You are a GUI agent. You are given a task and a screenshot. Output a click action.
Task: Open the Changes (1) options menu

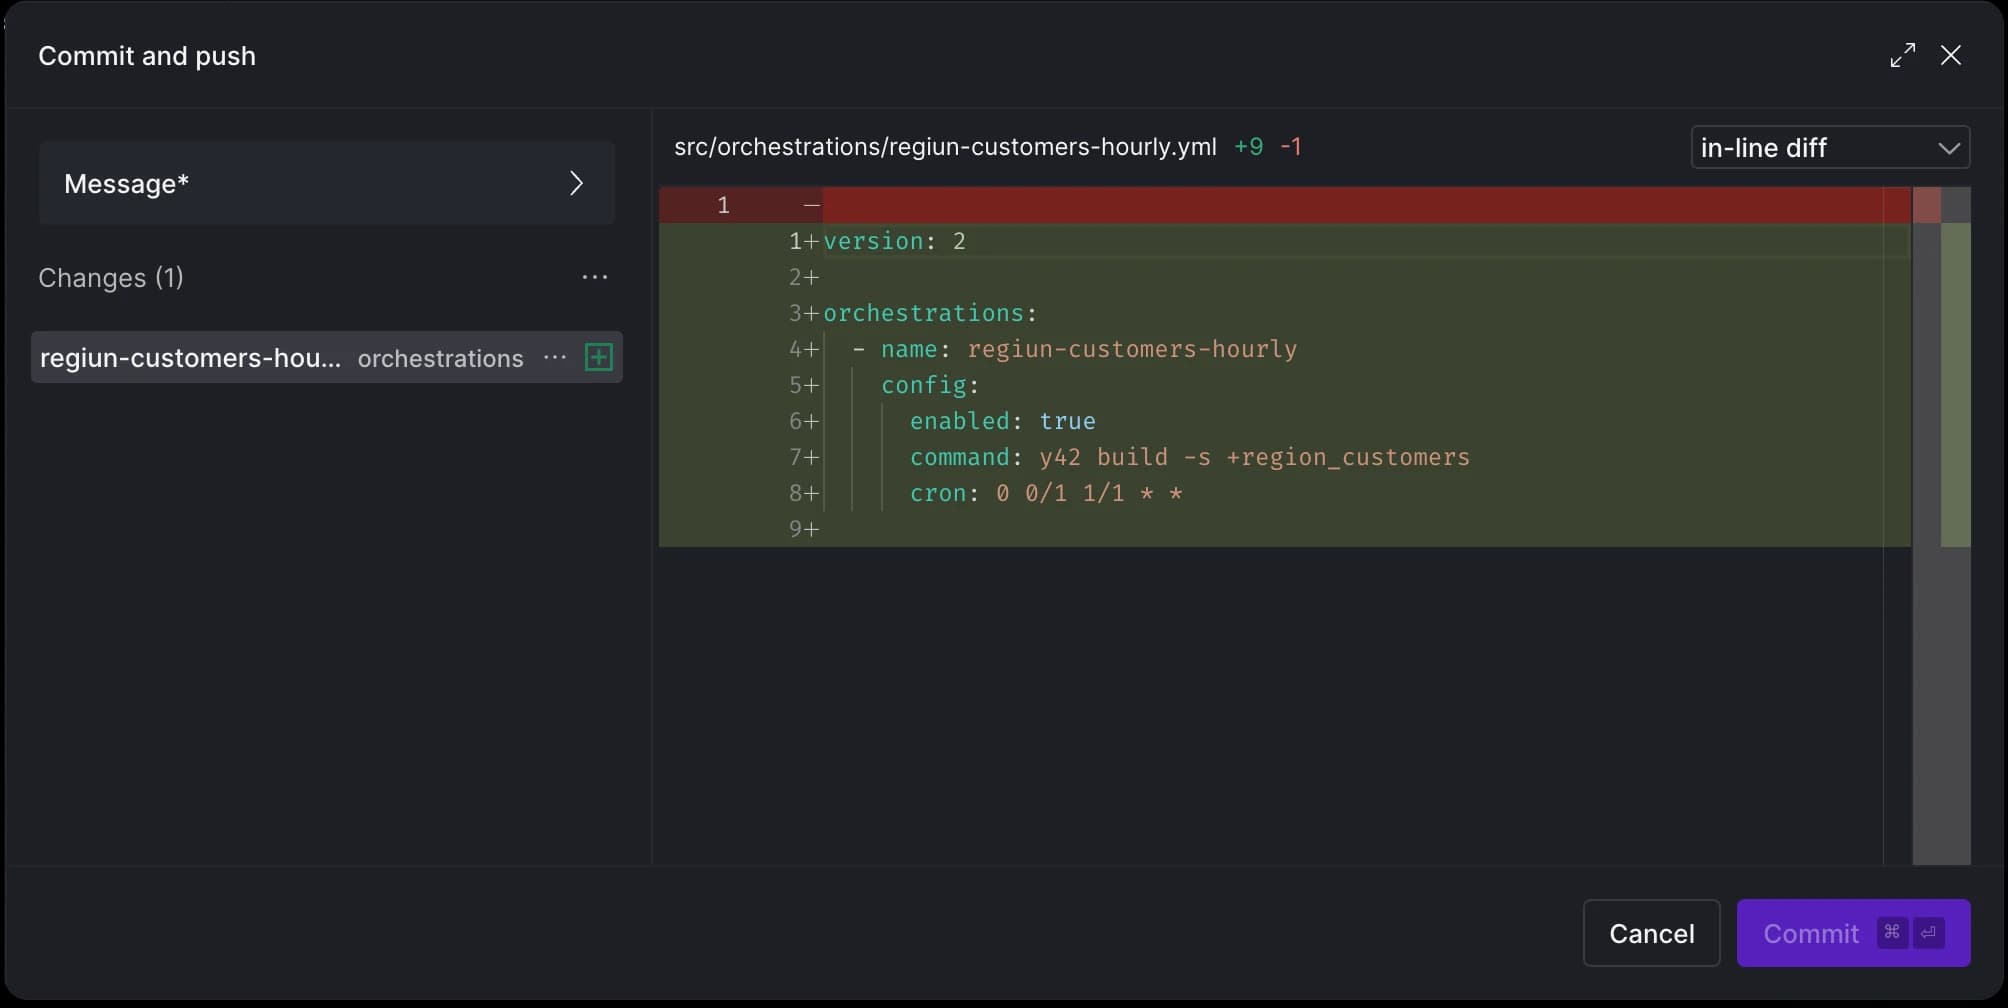[x=595, y=277]
